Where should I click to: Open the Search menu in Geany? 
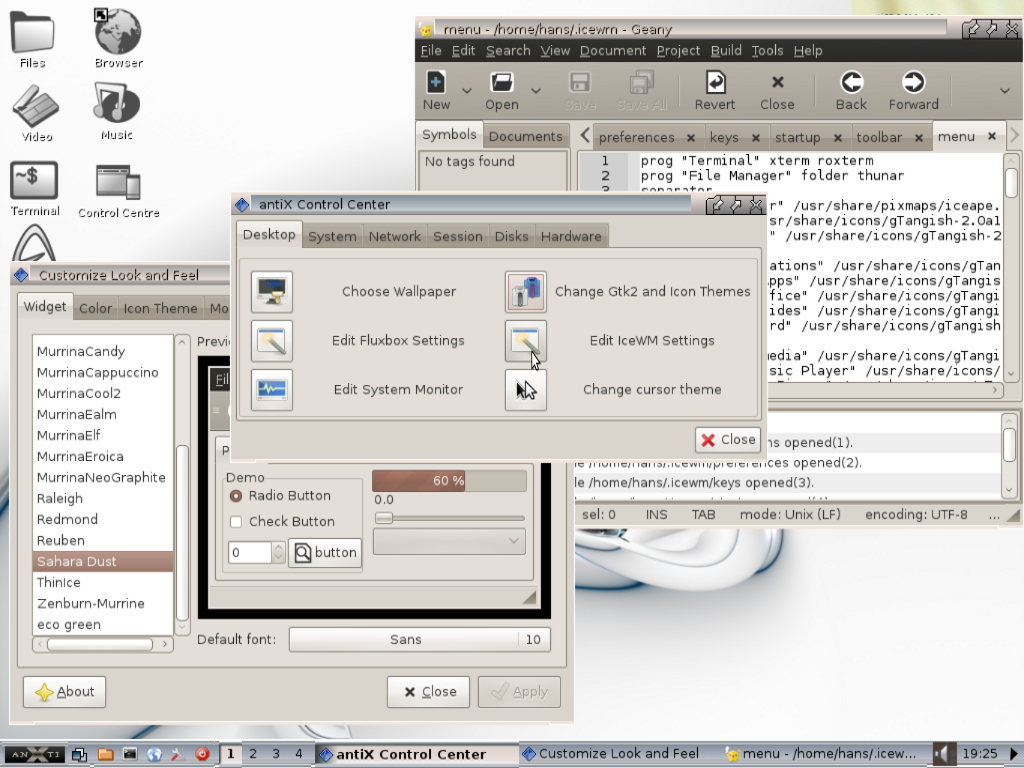pyautogui.click(x=508, y=50)
